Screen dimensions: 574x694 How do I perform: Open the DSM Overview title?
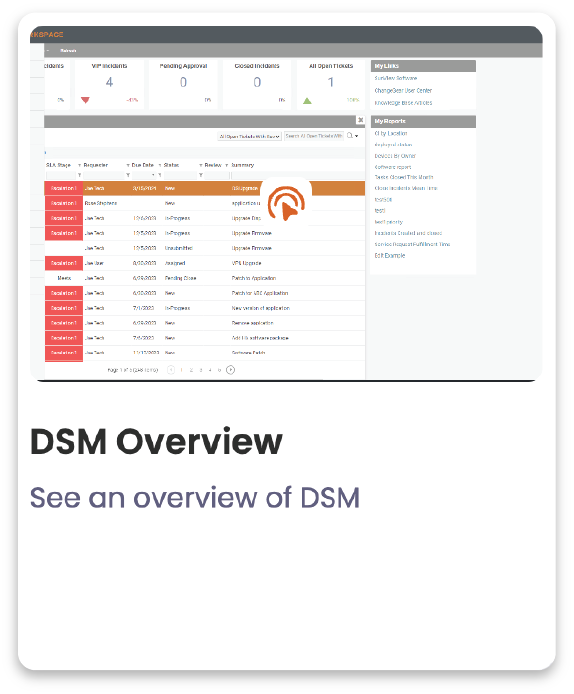(x=156, y=441)
